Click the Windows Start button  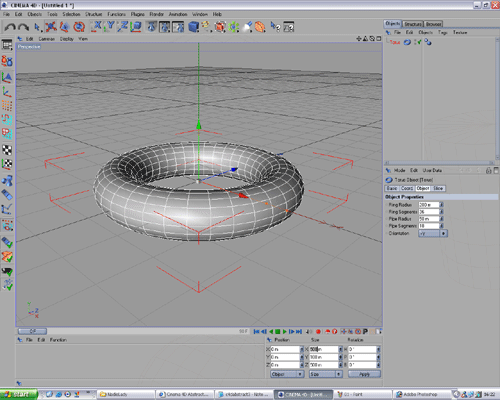[19, 394]
